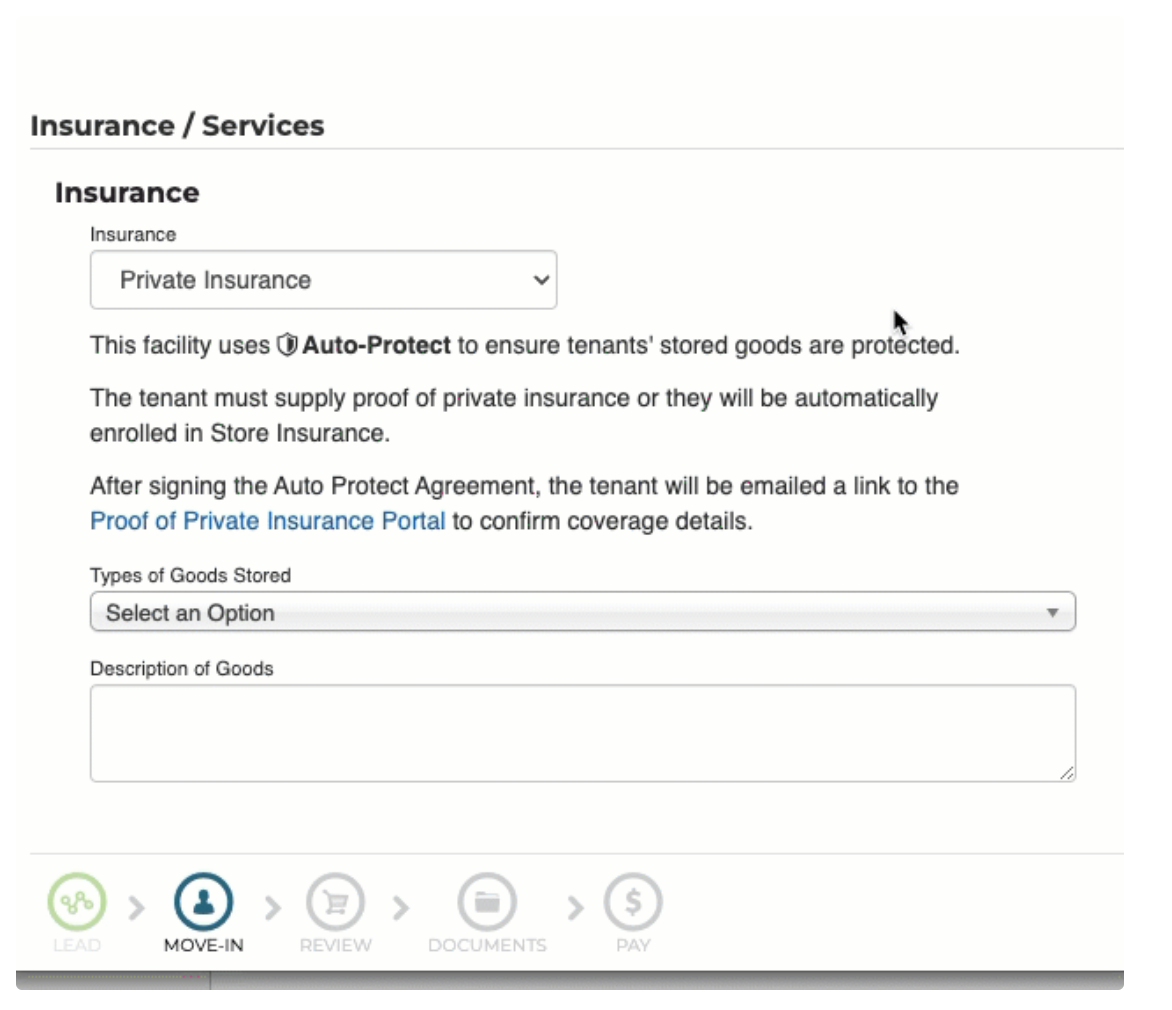Click the MOVE-IN step label
The height and width of the screenshot is (1010, 1172).
(x=203, y=945)
